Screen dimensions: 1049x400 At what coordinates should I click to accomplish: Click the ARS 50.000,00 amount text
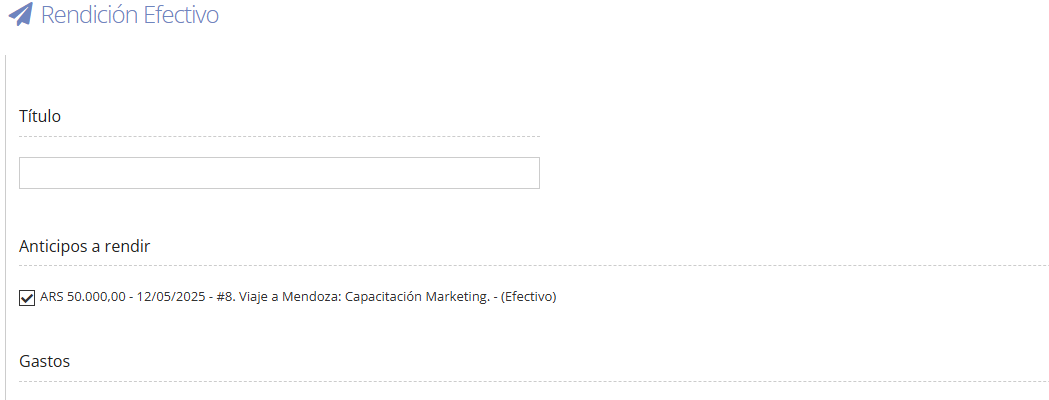(83, 297)
